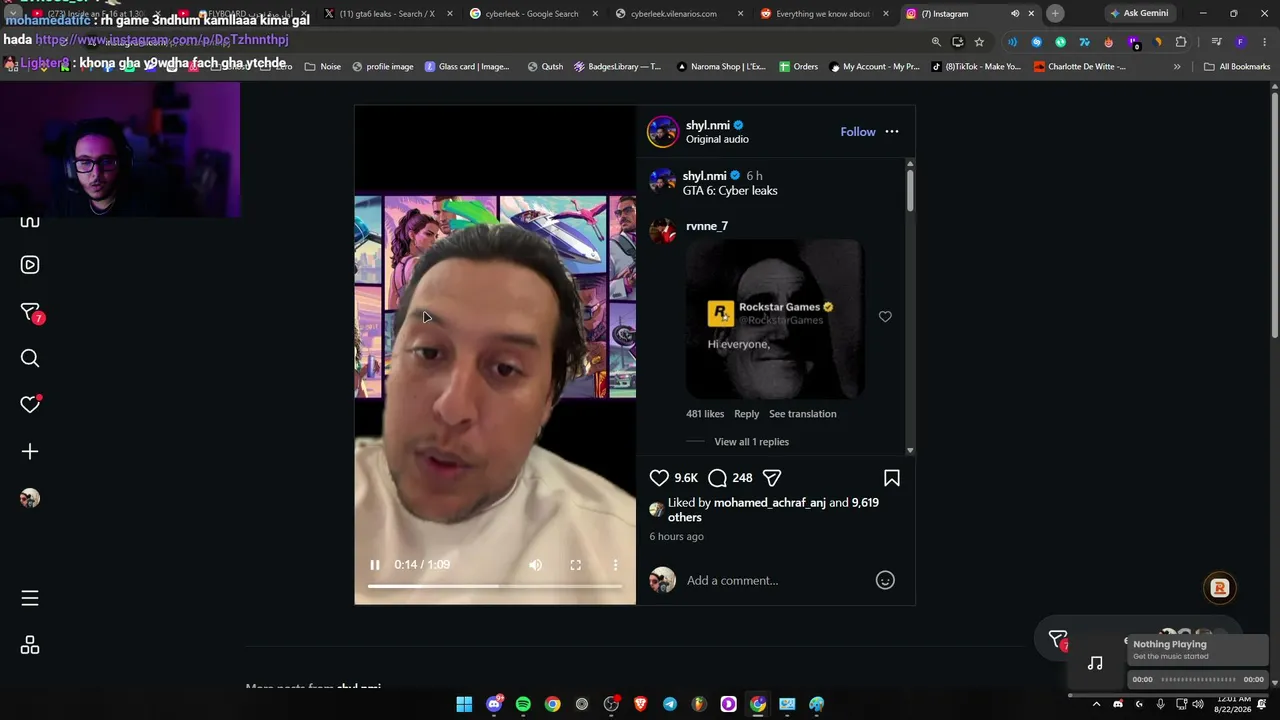Image resolution: width=1280 pixels, height=720 pixels.
Task: Open the Noise bookmark folder
Action: click(x=323, y=67)
